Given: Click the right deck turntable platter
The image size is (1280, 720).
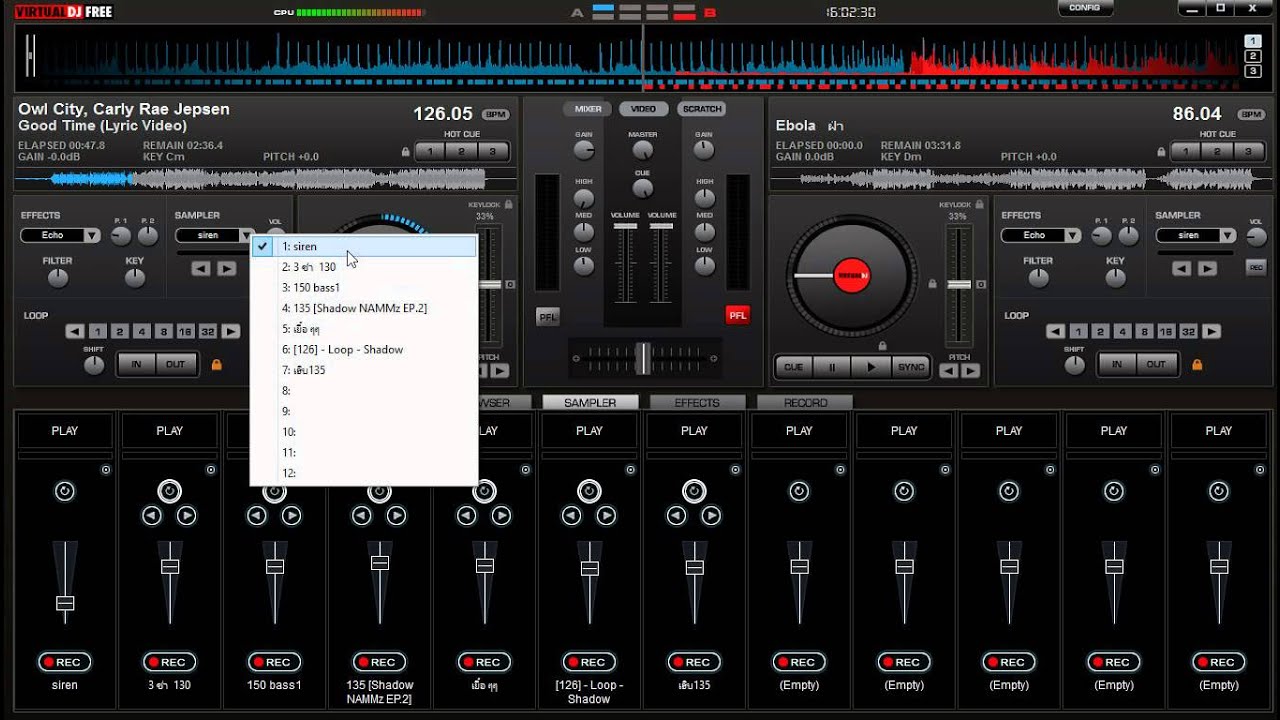Looking at the screenshot, I should 851,273.
